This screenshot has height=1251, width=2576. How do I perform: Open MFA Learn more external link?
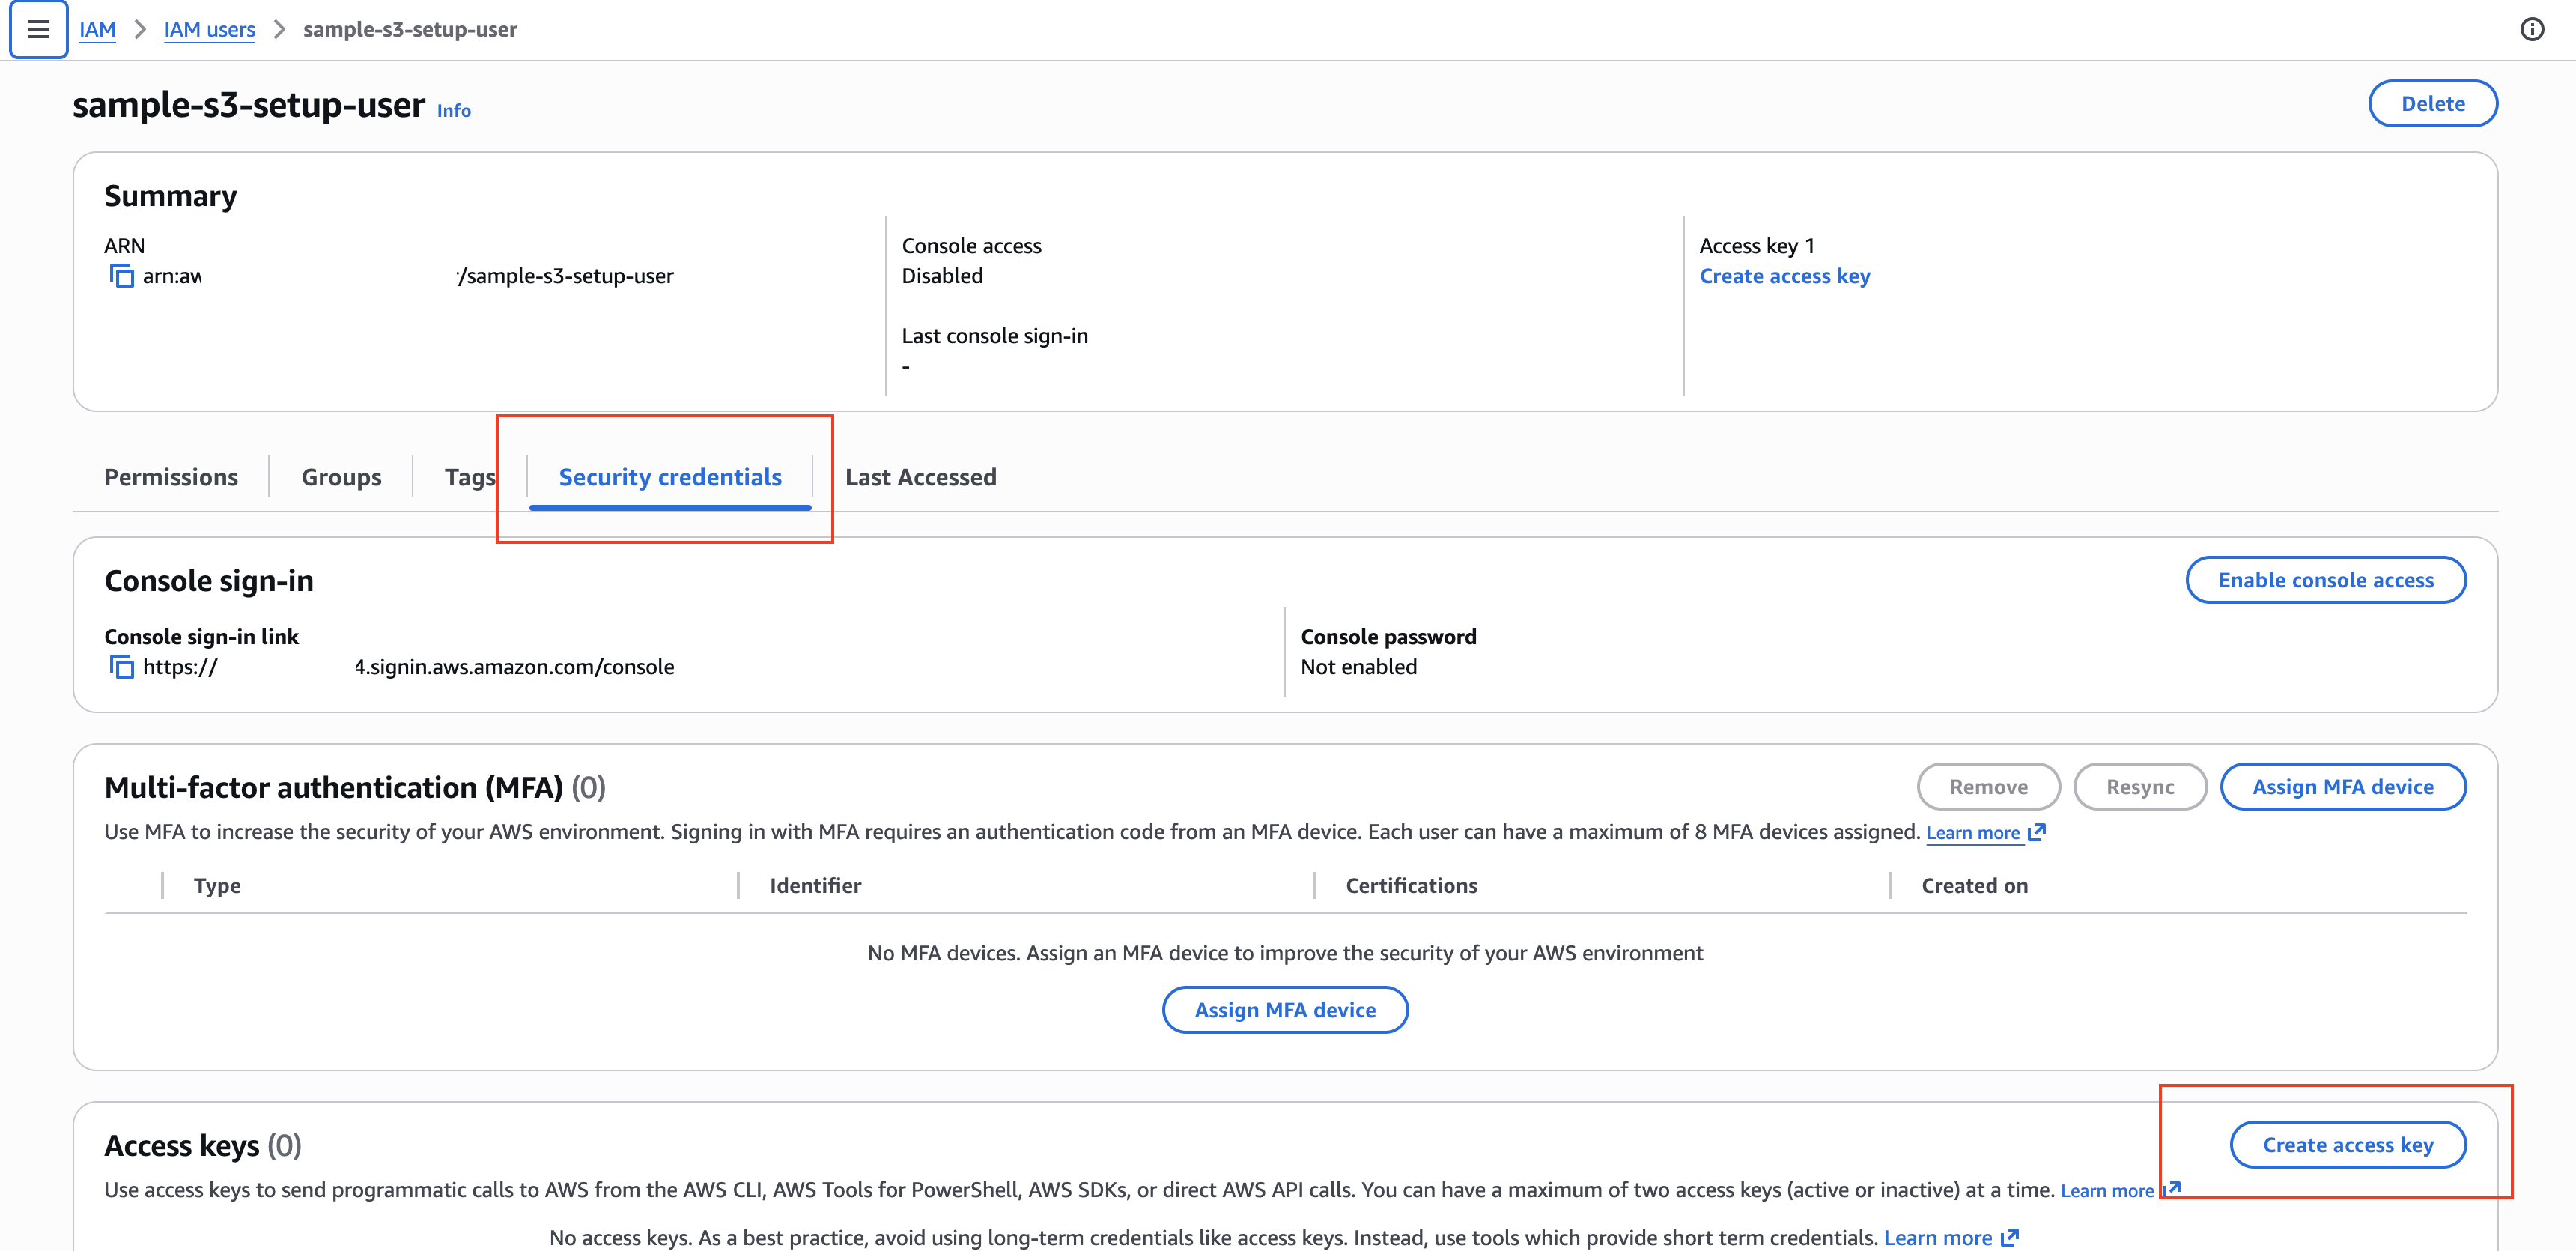pos(1986,832)
